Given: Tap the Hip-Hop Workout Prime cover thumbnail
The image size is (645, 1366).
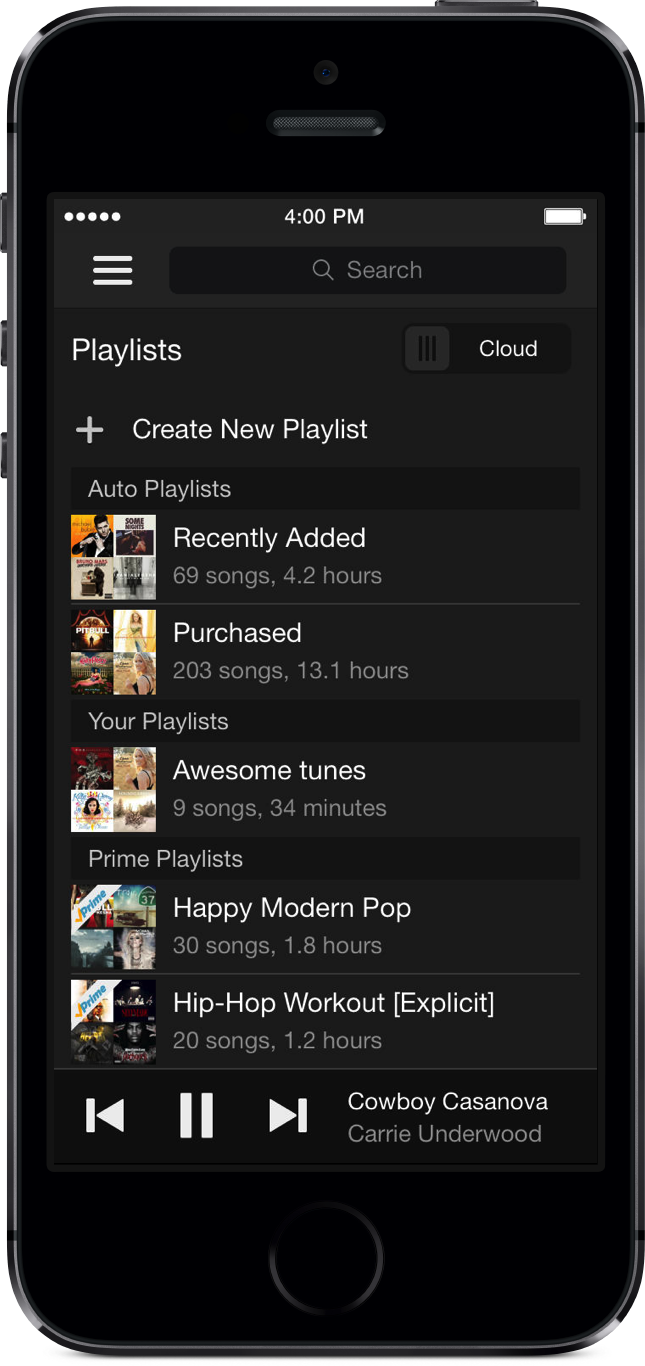Looking at the screenshot, I should (x=113, y=1022).
